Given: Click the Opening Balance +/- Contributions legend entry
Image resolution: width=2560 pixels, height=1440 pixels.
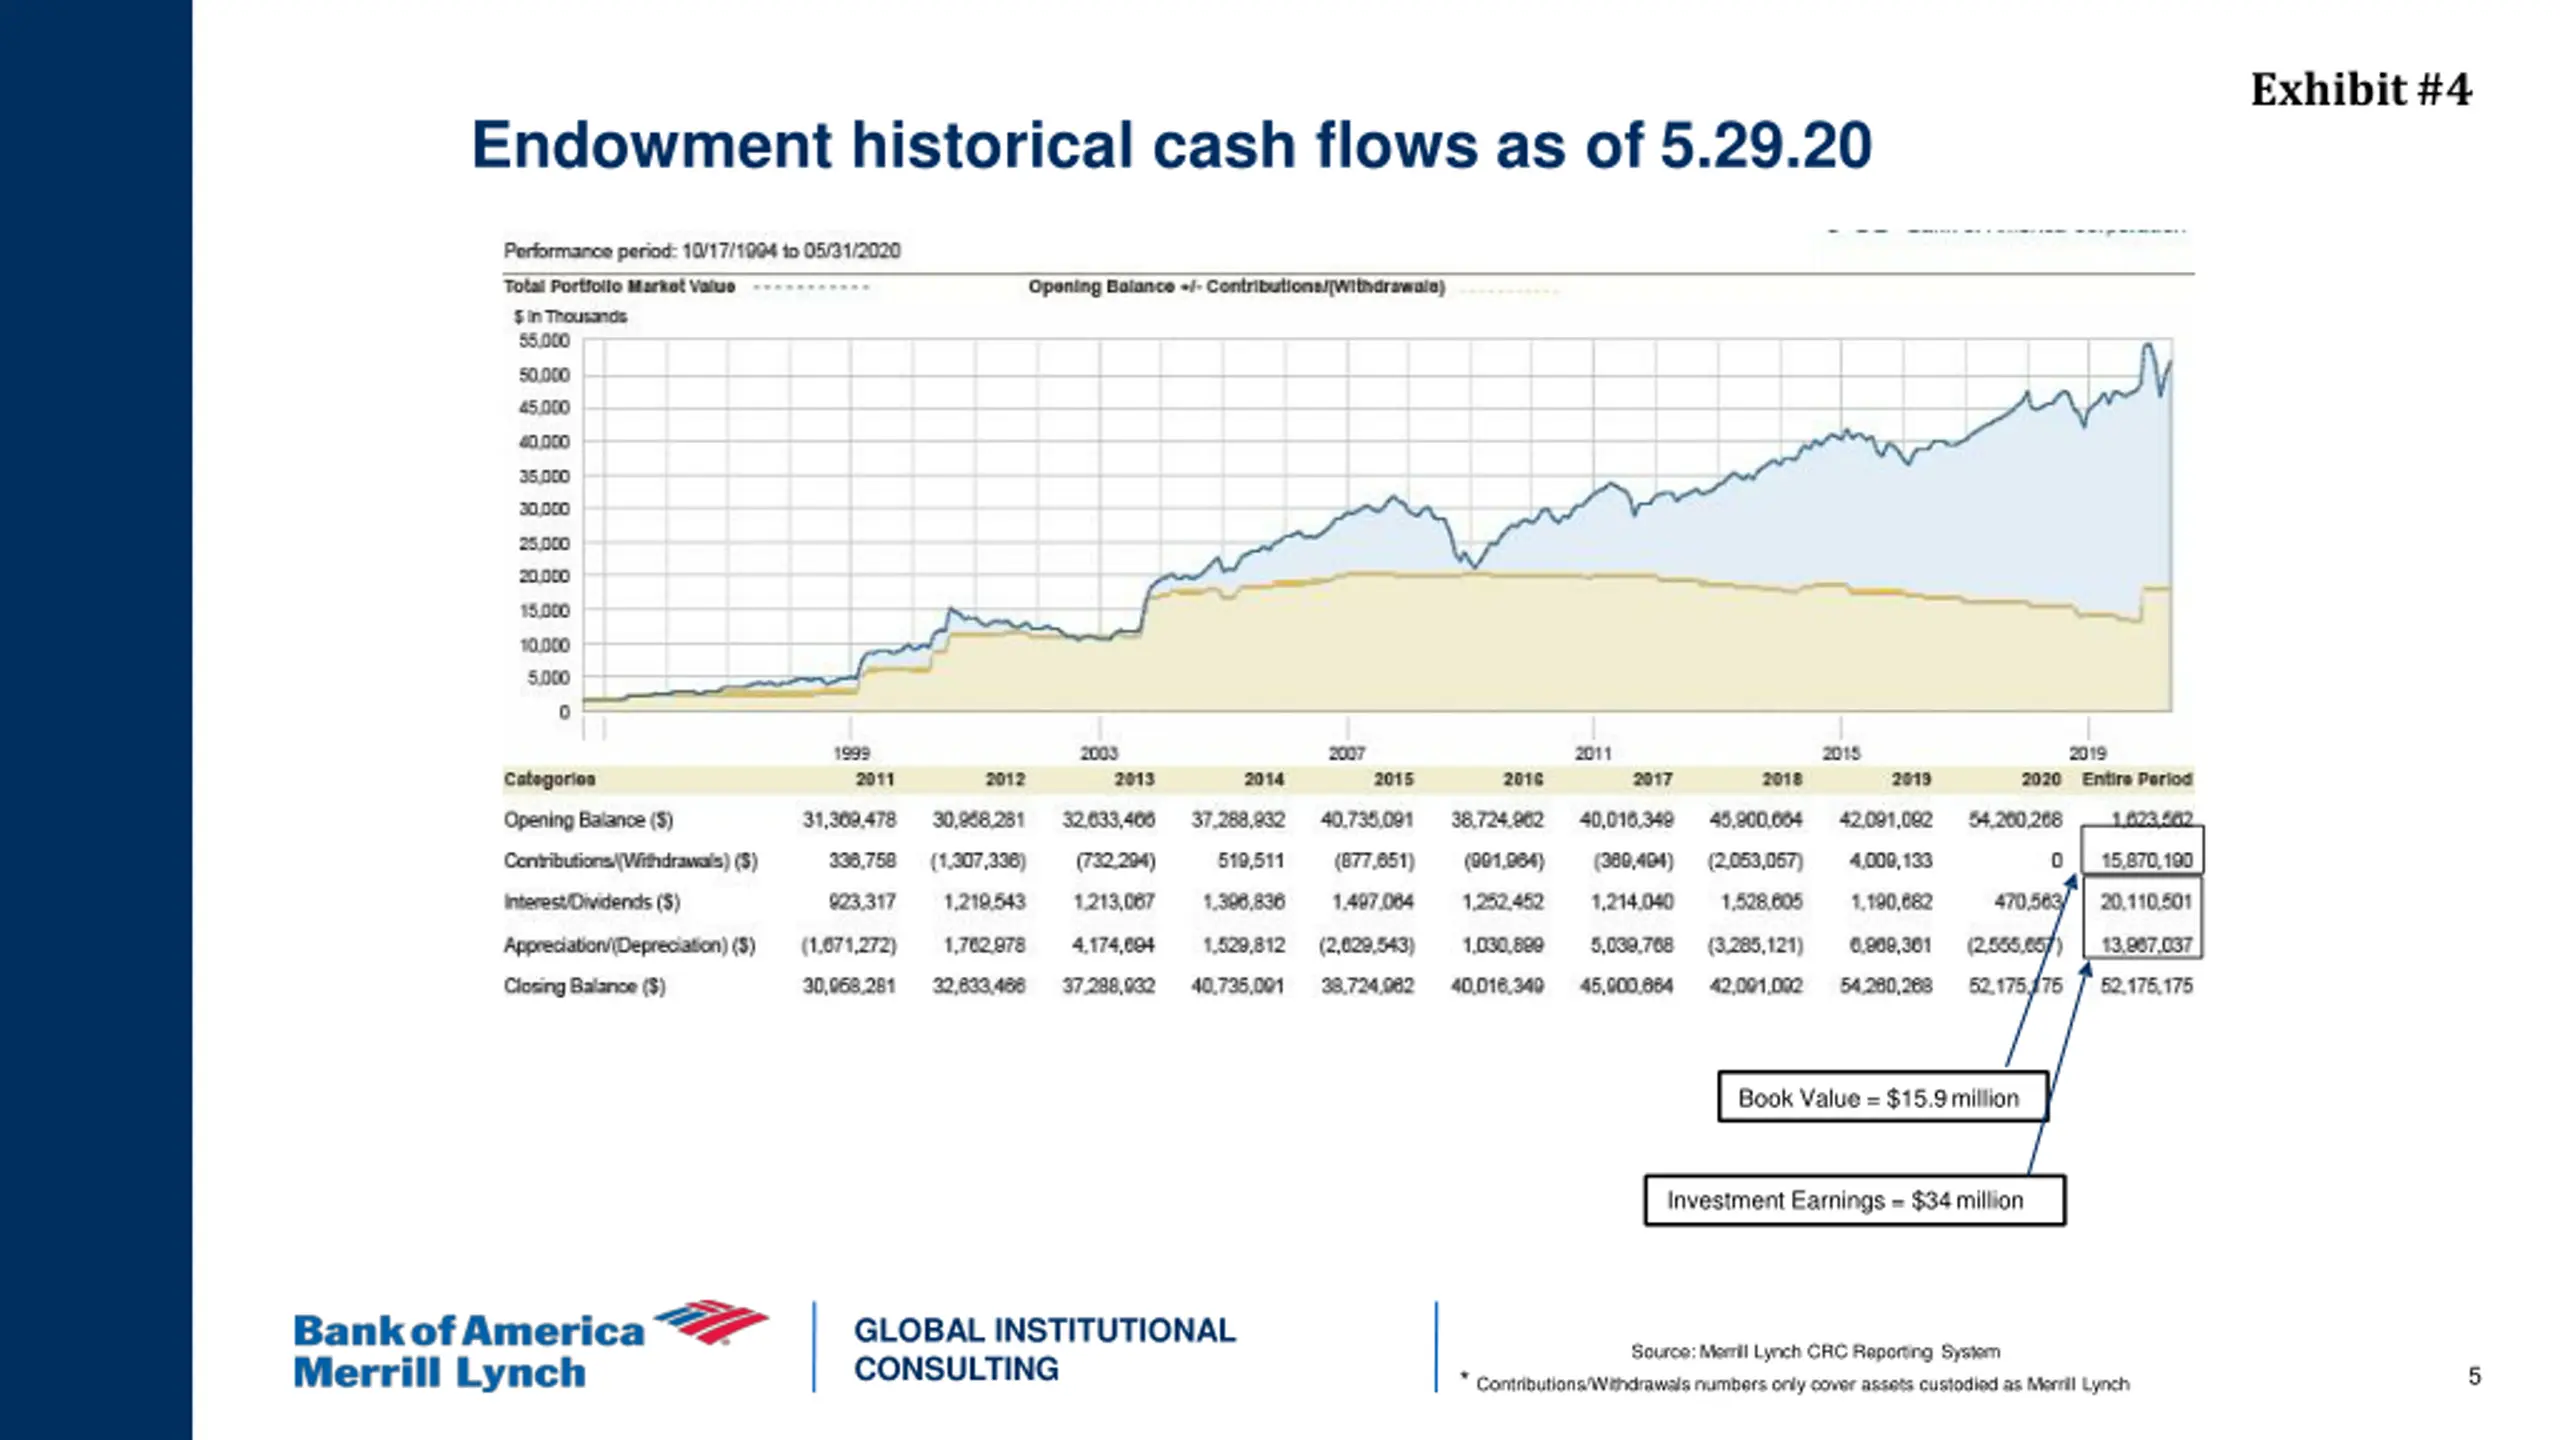Looking at the screenshot, I should [1236, 286].
